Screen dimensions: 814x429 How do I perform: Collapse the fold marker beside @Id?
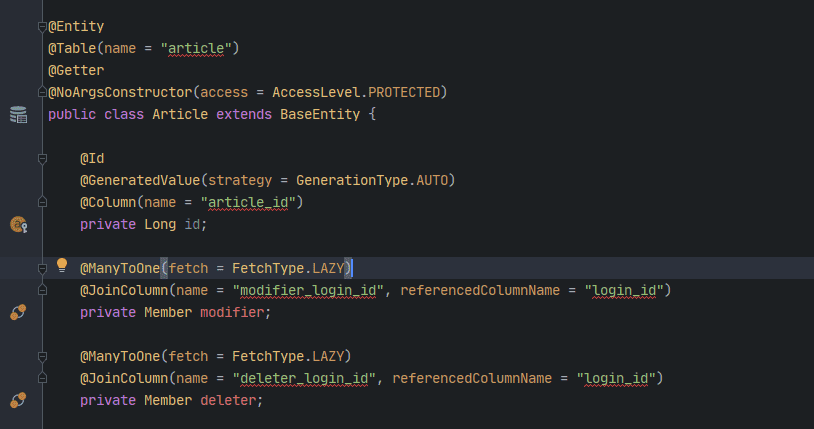coord(43,158)
